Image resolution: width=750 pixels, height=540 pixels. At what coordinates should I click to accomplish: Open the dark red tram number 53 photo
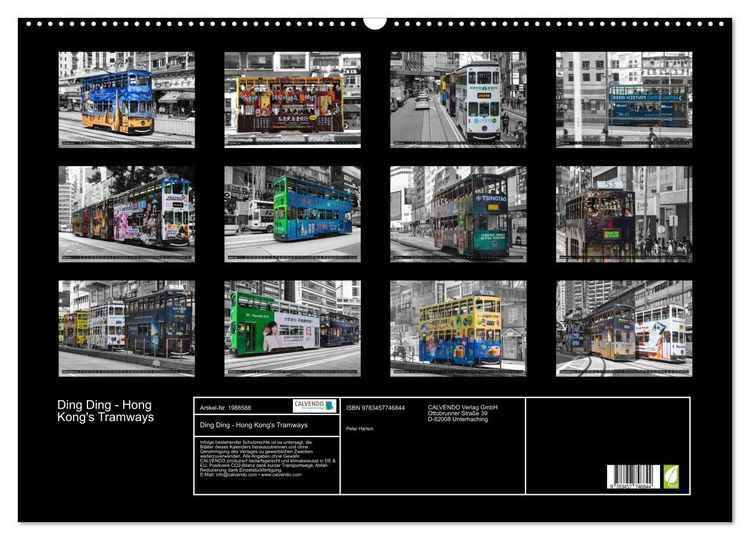coord(624,214)
